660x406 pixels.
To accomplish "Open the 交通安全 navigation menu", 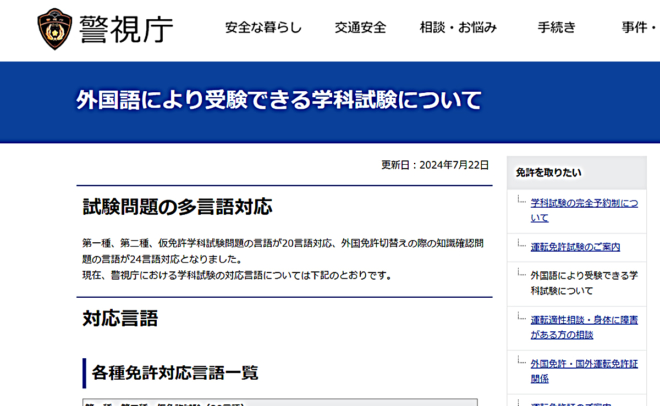I will pyautogui.click(x=360, y=28).
